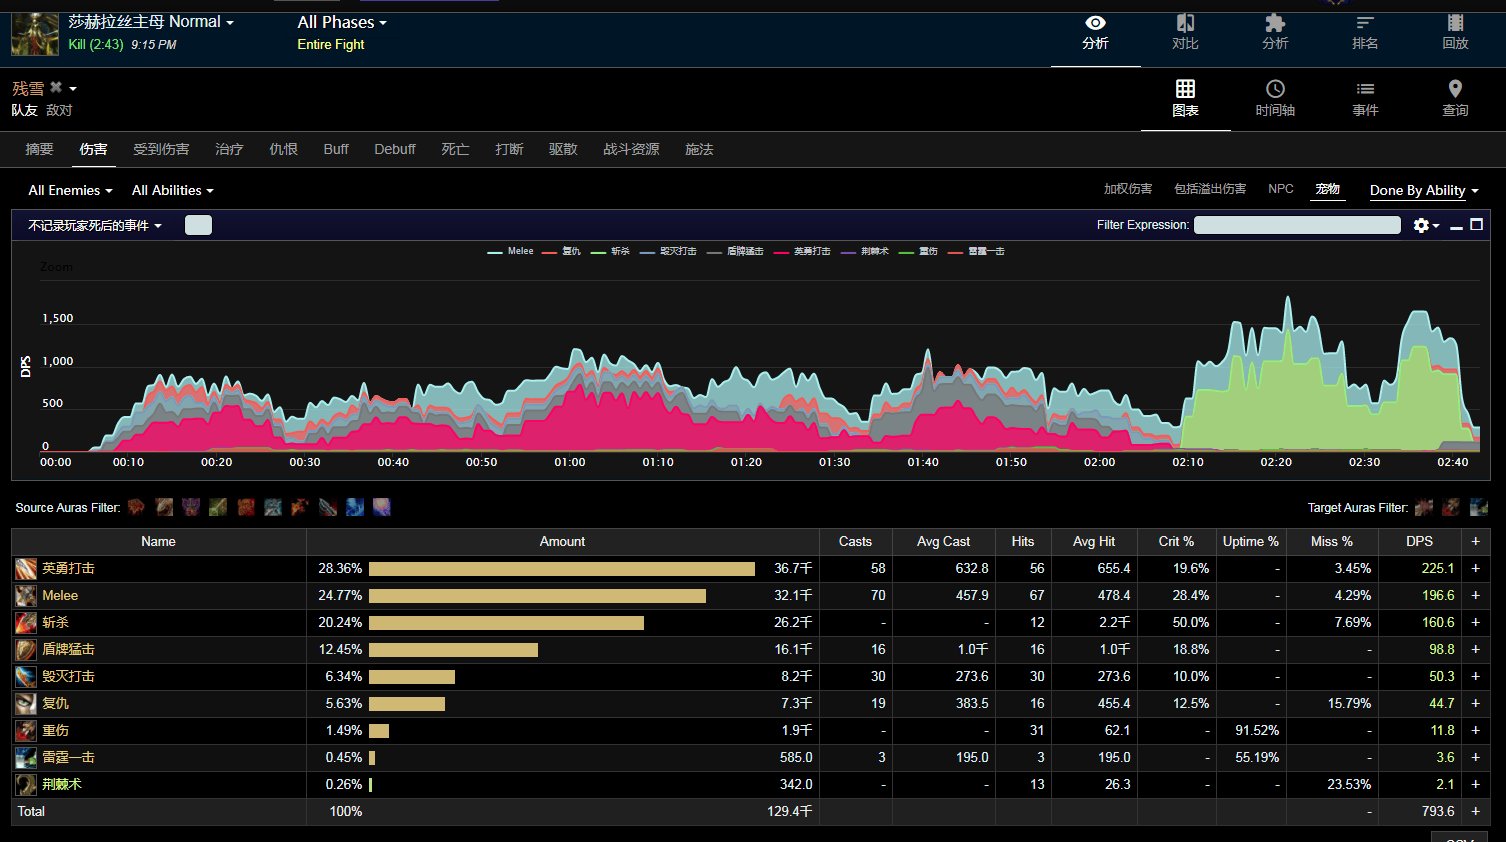
Task: Toggle NPC filter option
Action: [1280, 189]
